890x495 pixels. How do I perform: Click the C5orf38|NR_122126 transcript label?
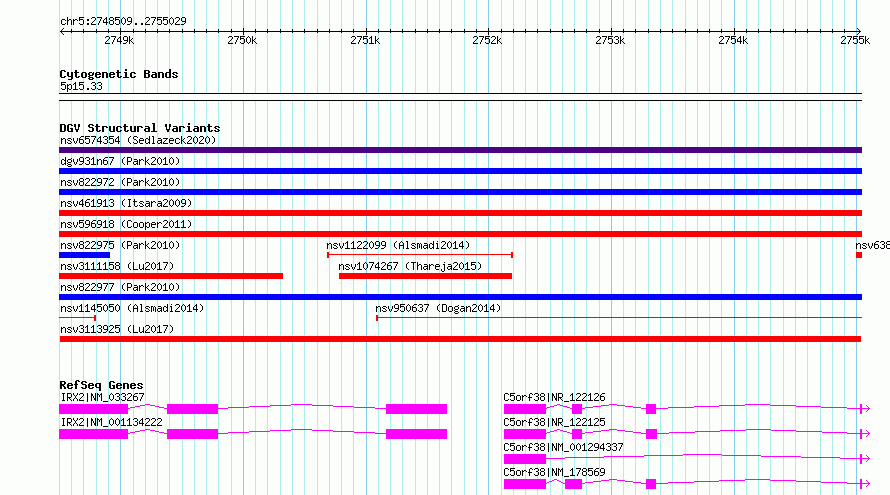coord(555,397)
